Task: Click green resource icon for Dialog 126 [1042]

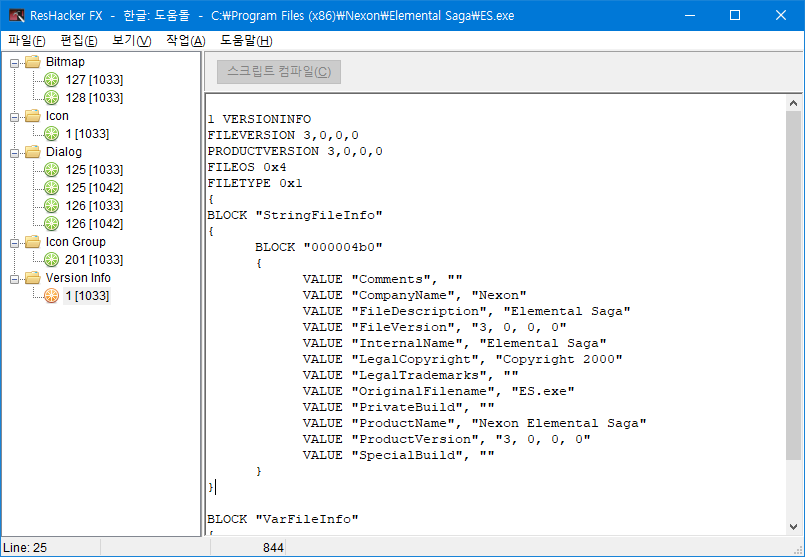Action: point(51,224)
